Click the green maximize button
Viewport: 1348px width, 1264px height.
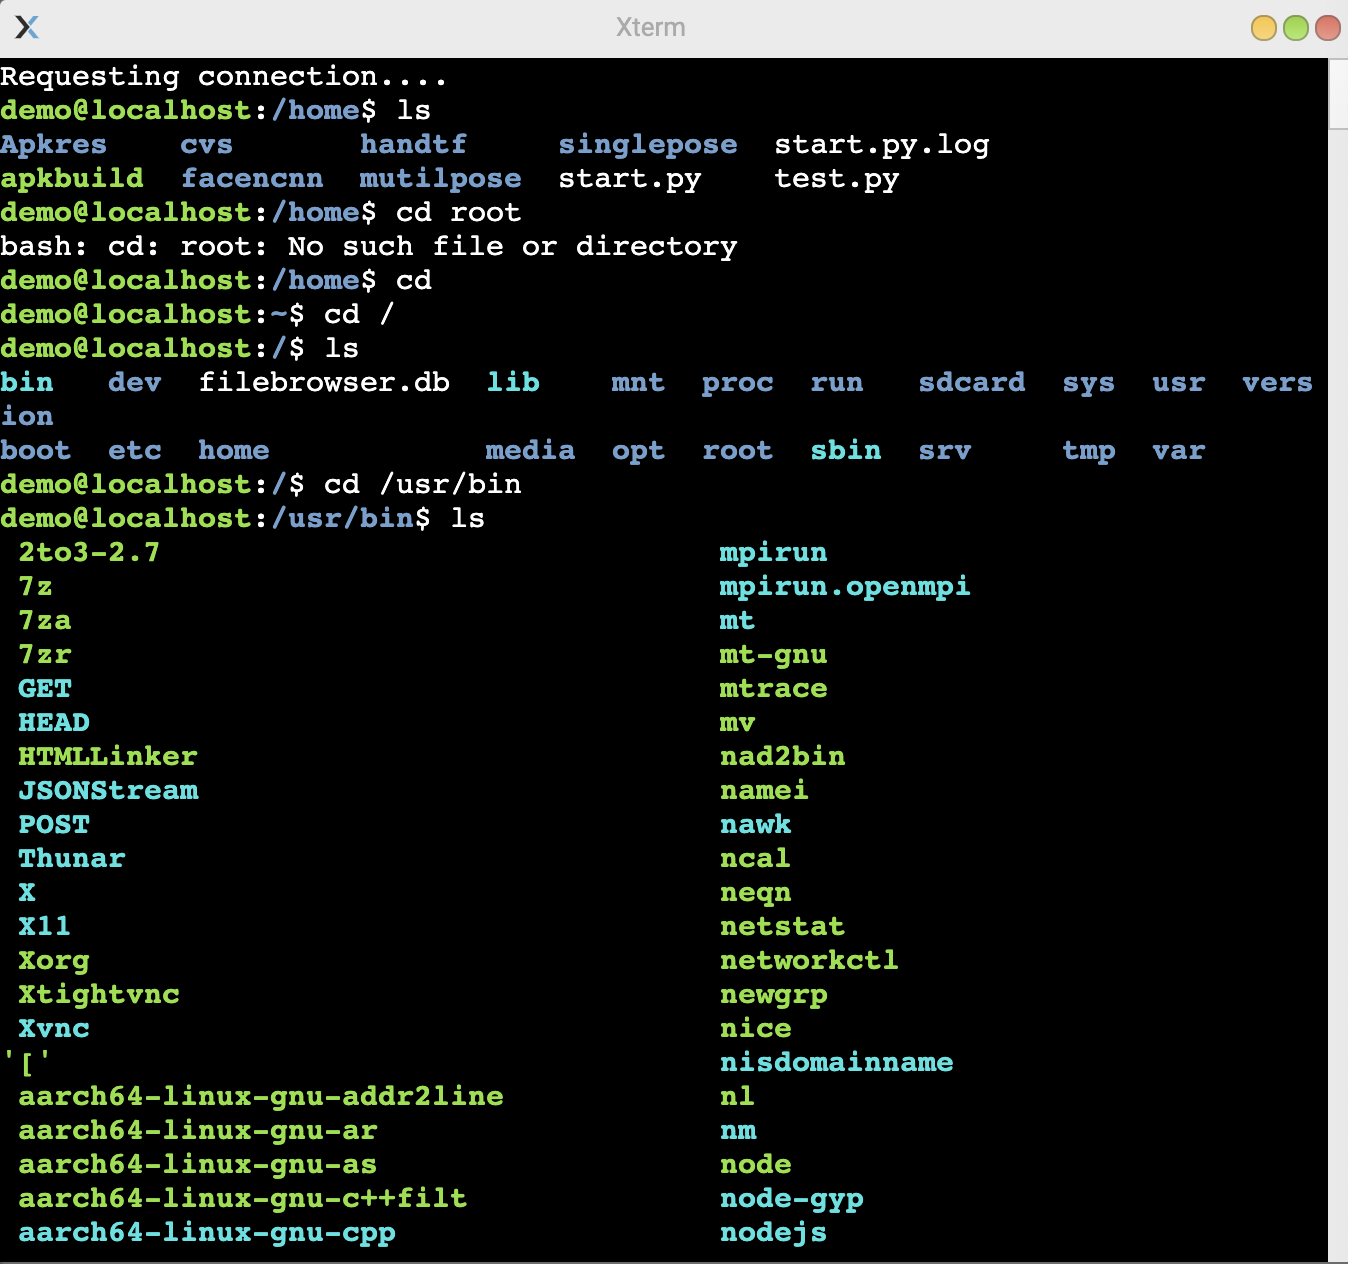pyautogui.click(x=1296, y=28)
